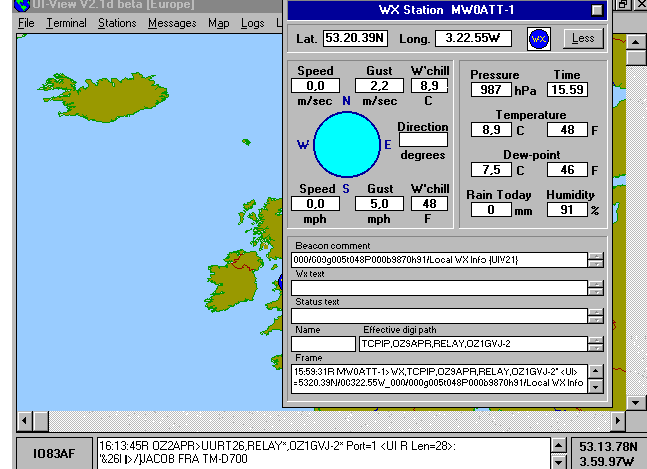Expand the Wx text field spinner
647x469 pixels.
(x=596, y=288)
